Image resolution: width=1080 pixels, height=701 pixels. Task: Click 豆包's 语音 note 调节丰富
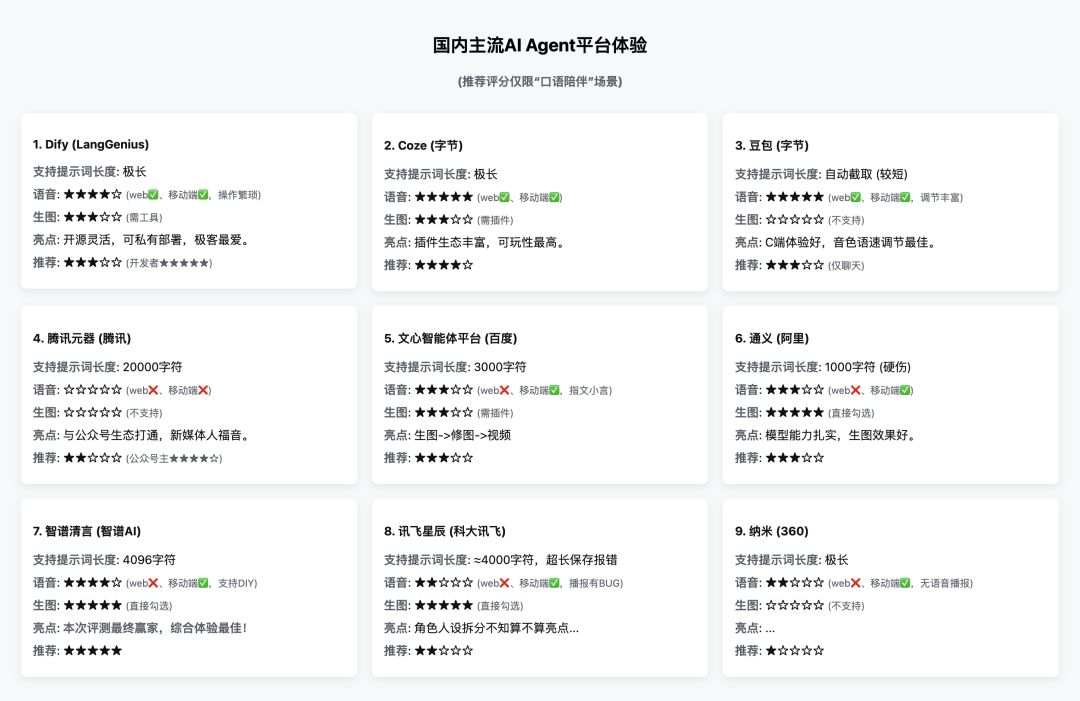pyautogui.click(x=942, y=198)
